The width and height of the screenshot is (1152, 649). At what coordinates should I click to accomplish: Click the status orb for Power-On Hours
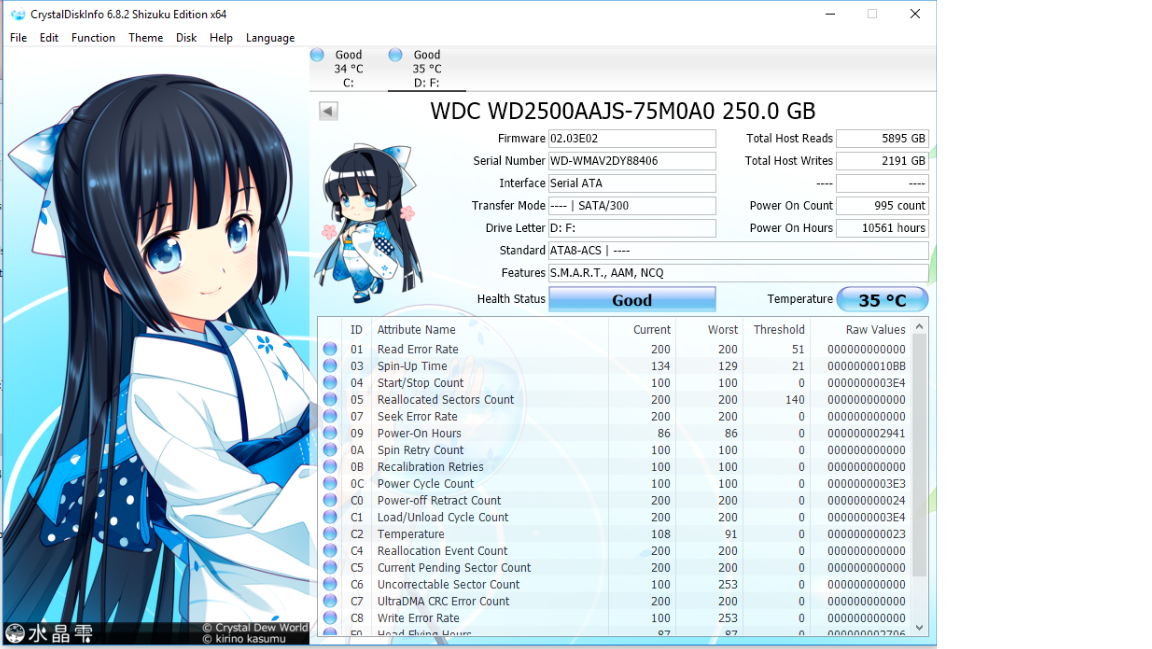[x=330, y=433]
